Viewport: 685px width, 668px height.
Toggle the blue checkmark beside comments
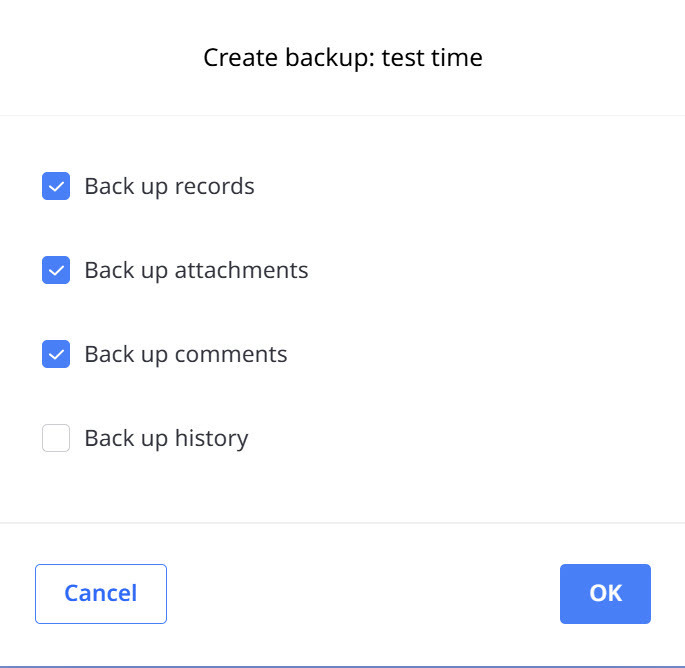point(56,354)
